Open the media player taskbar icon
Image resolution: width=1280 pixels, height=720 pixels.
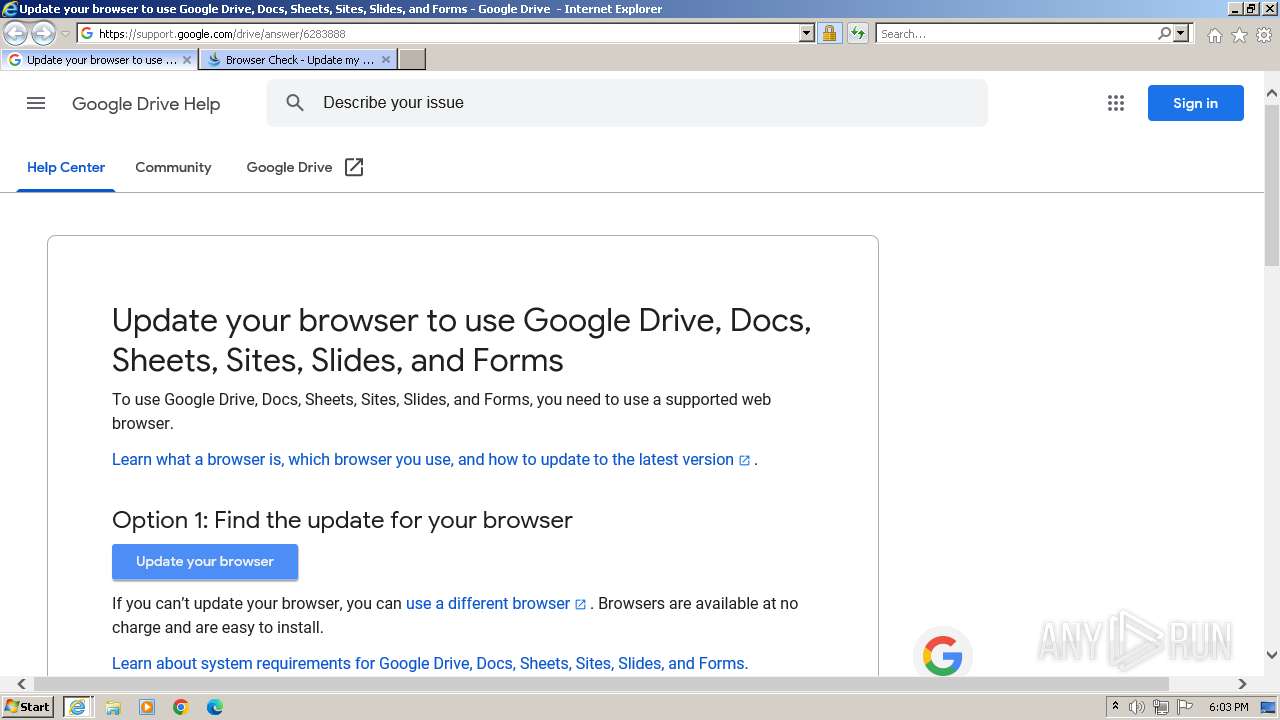pyautogui.click(x=147, y=707)
